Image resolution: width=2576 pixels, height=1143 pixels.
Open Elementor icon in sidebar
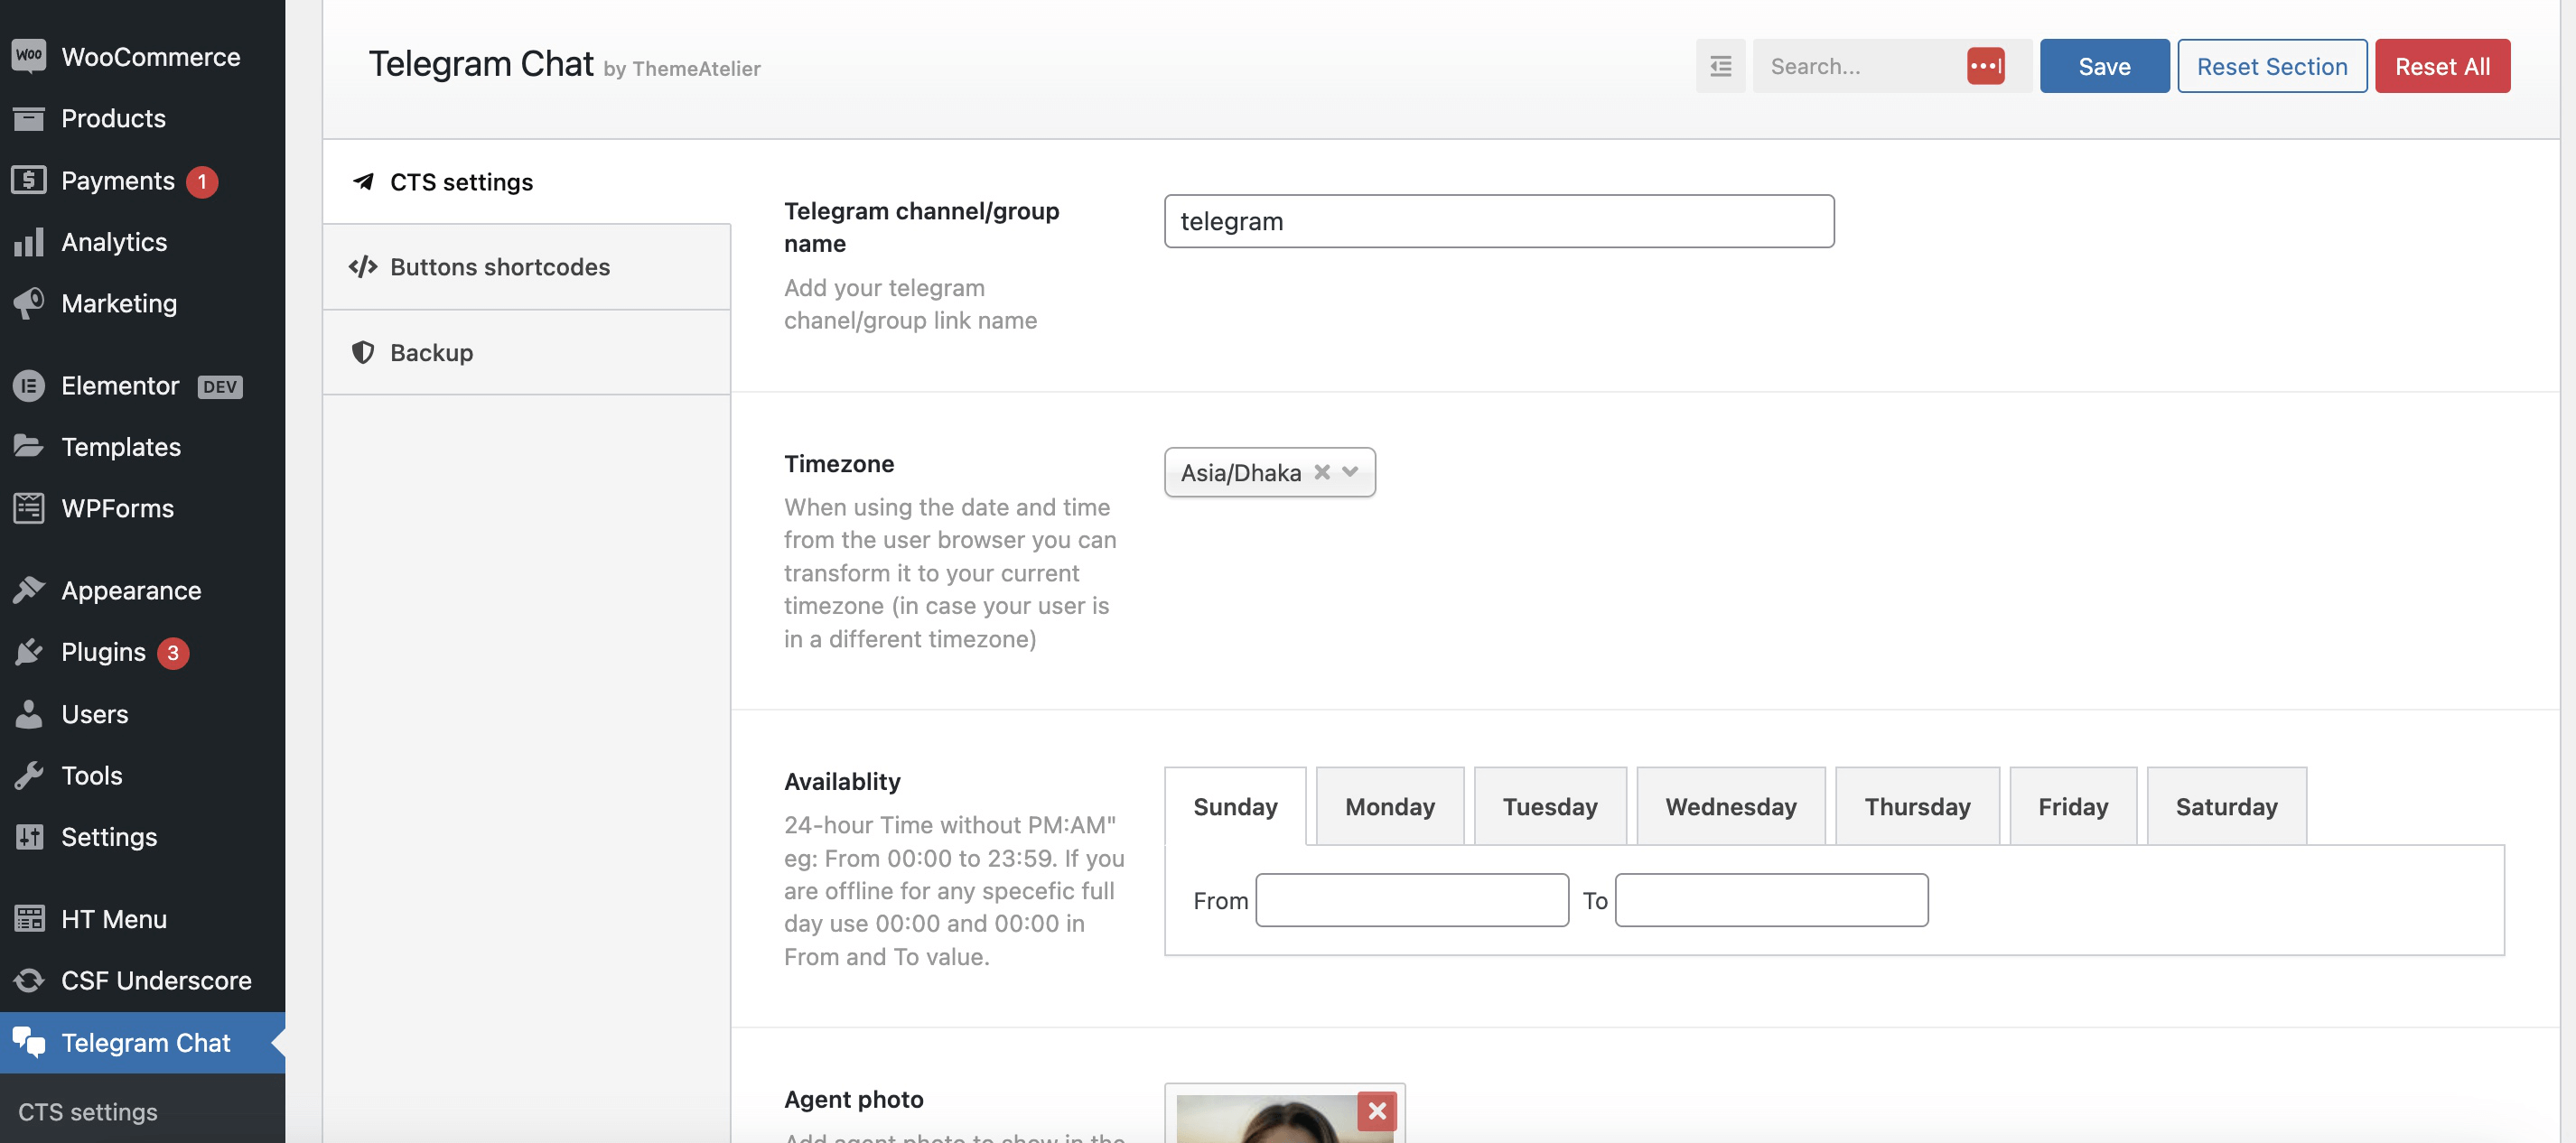pos(29,385)
